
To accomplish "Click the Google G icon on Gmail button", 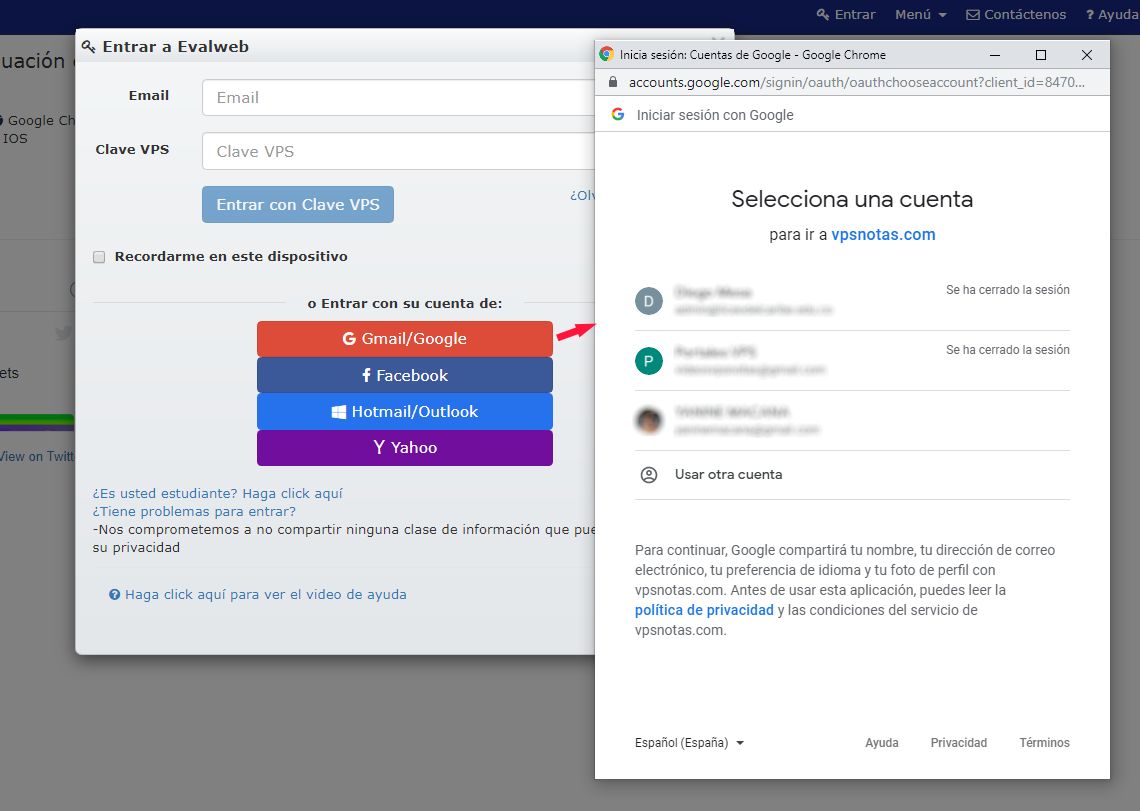I will [349, 339].
